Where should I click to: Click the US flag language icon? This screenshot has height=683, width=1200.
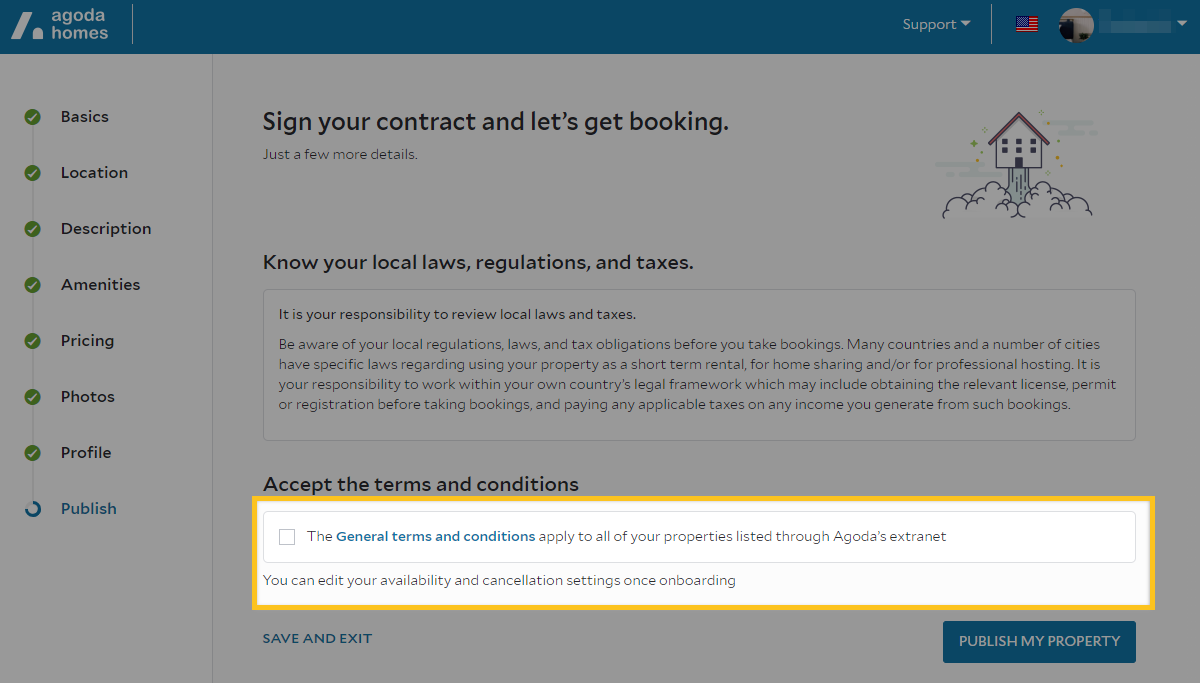point(1026,23)
